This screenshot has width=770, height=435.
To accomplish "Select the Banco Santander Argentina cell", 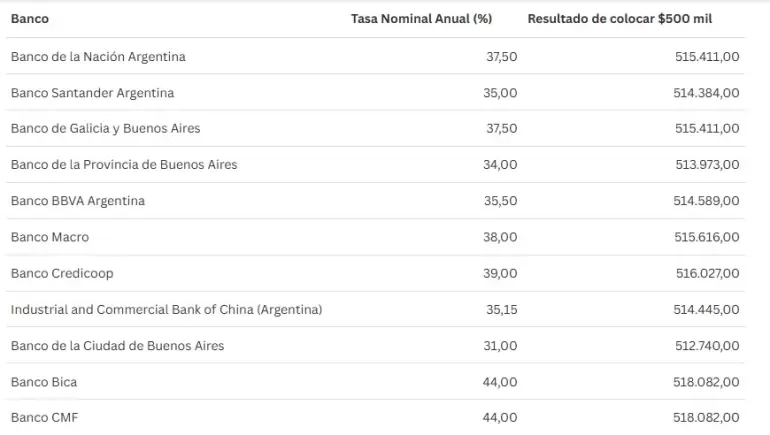I will 92,93.
